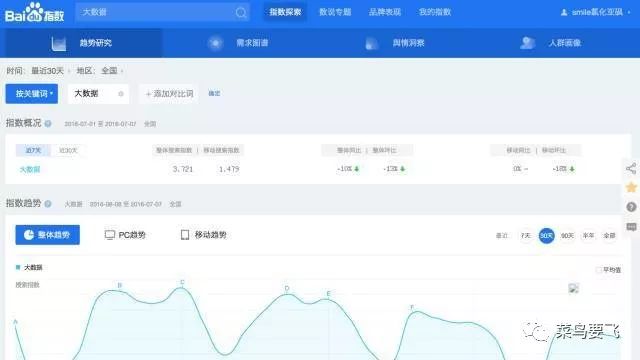This screenshot has width=640, height=360.
Task: Click chart marker F on the trend line
Action: [412, 307]
